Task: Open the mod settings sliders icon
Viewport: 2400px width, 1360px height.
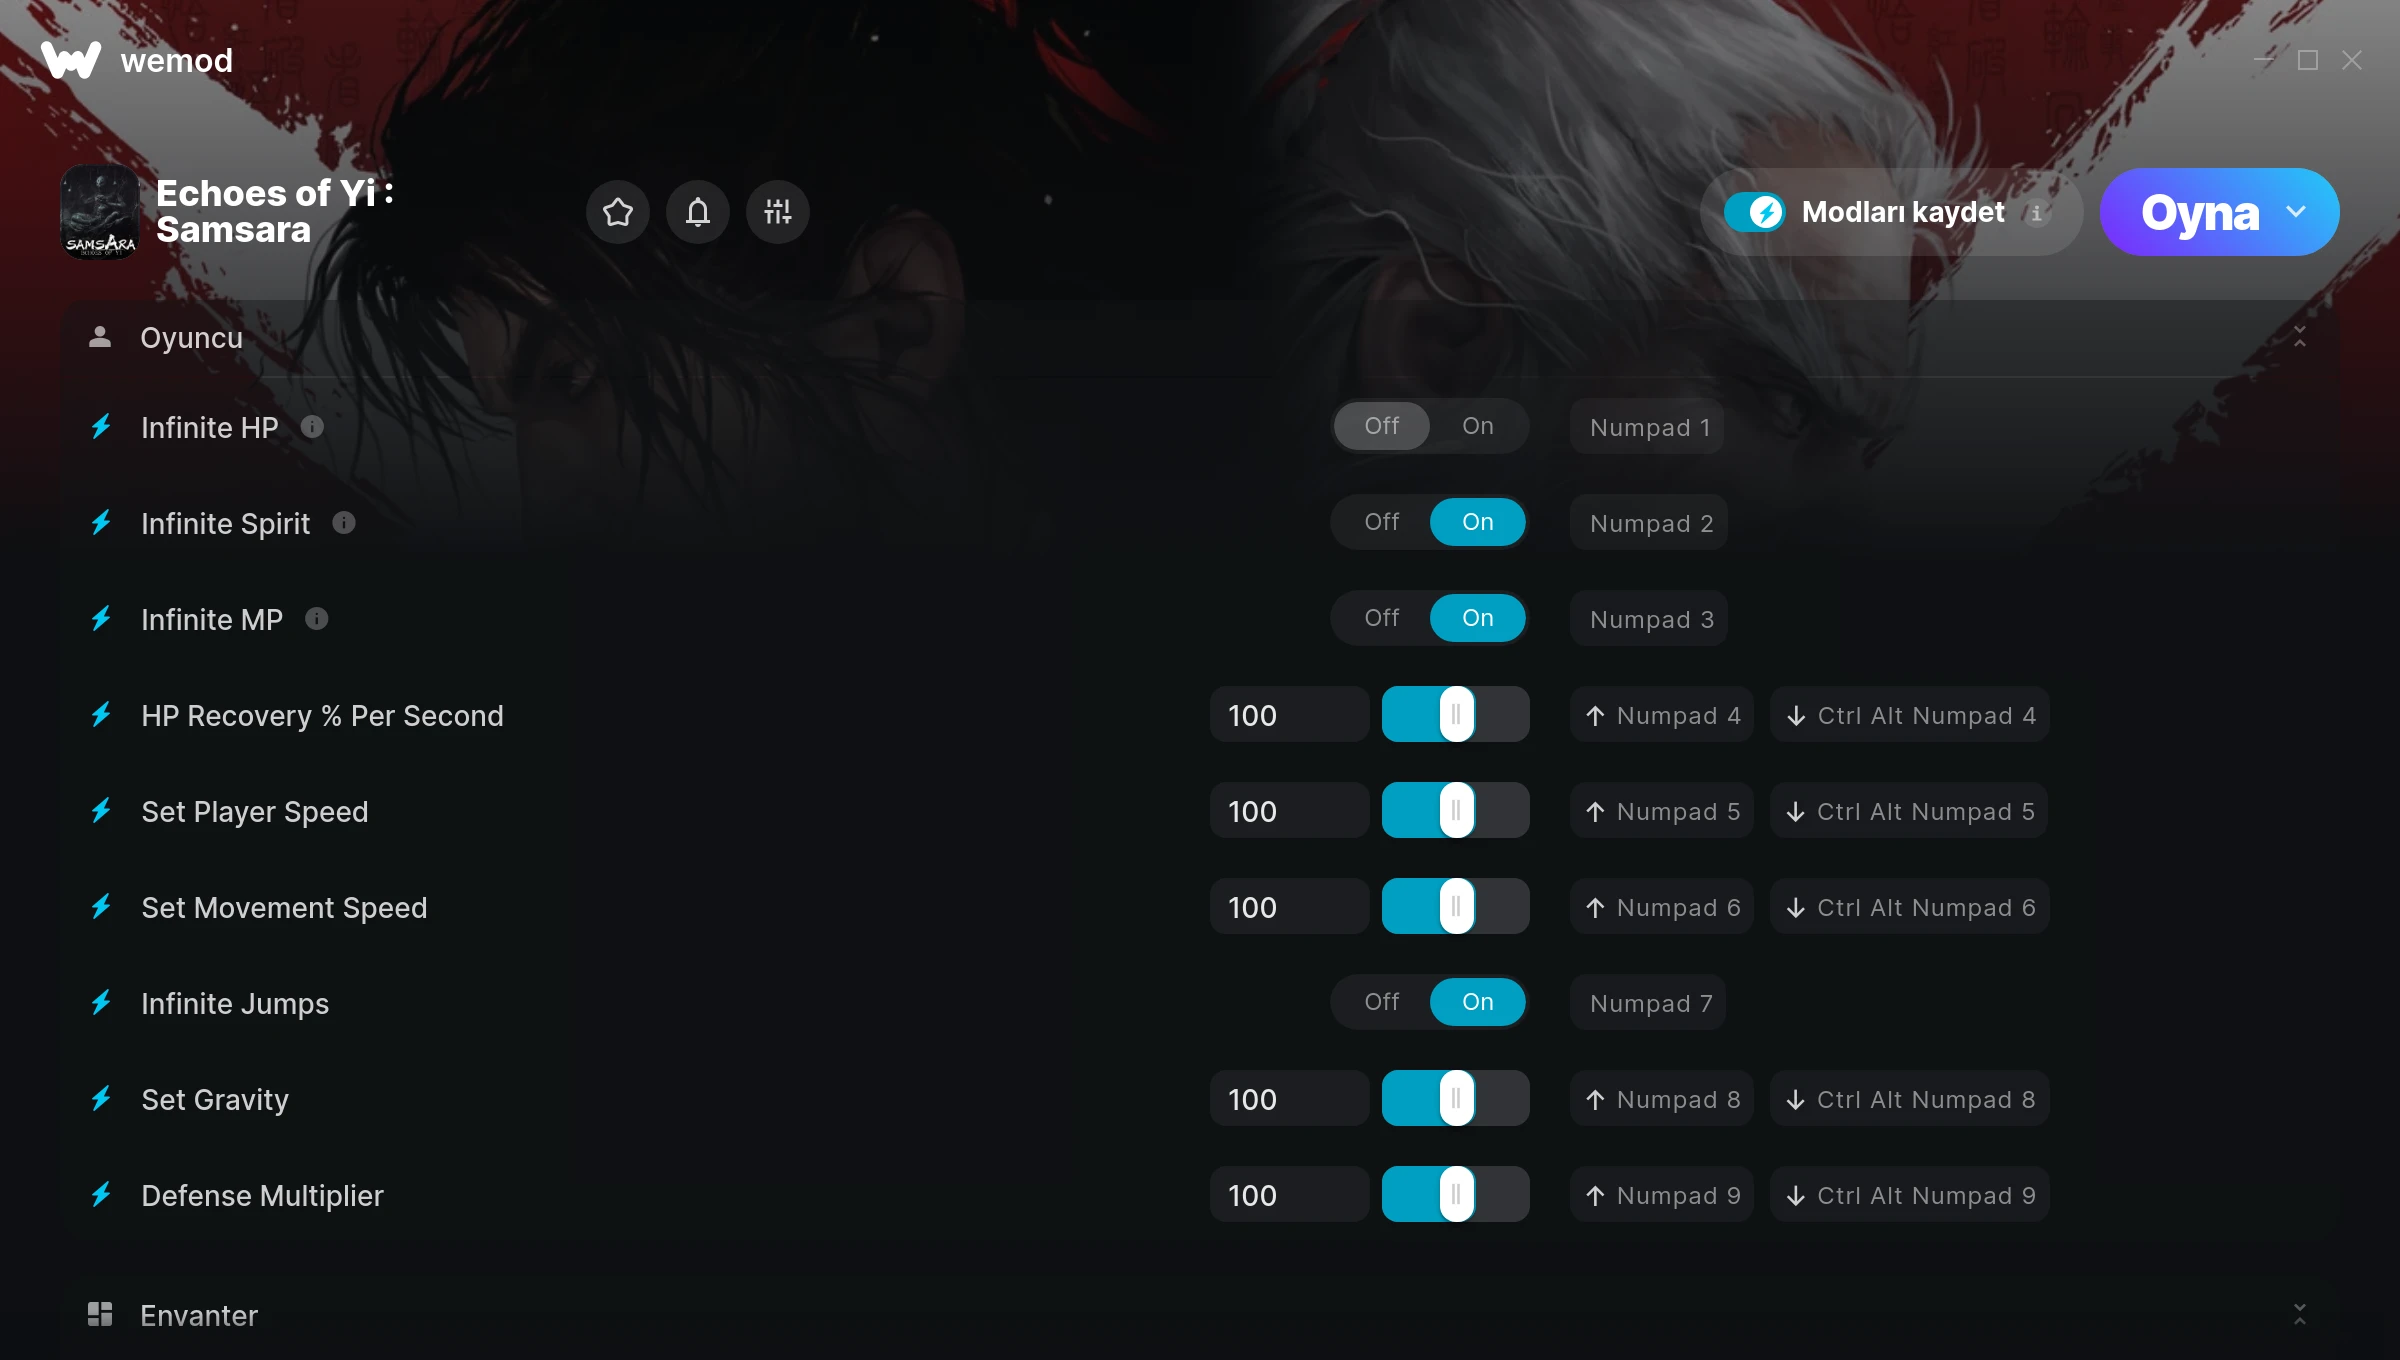Action: point(778,212)
